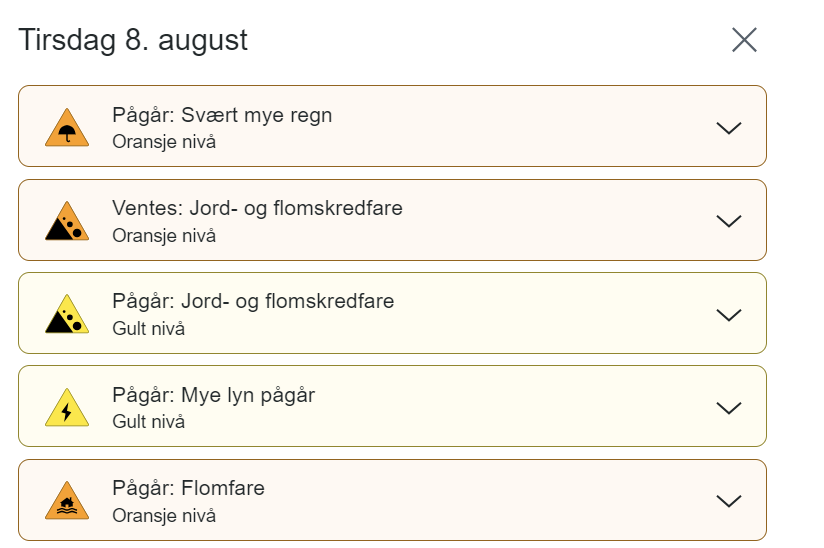Expand the Ventes: Jord- og flomskredfare chevron
824x548 pixels.
click(729, 221)
